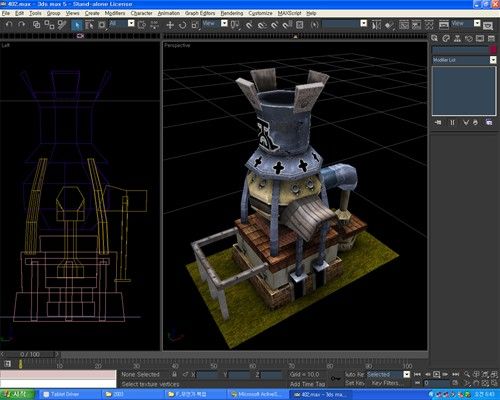Open the Hierarchy command panel tab
Viewport: 500px width, 400px height.
(457, 39)
